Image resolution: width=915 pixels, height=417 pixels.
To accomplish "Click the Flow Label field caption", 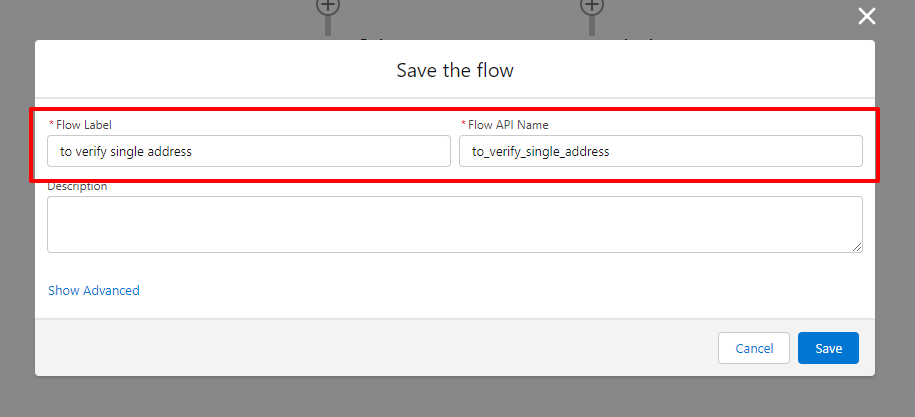I will click(84, 125).
